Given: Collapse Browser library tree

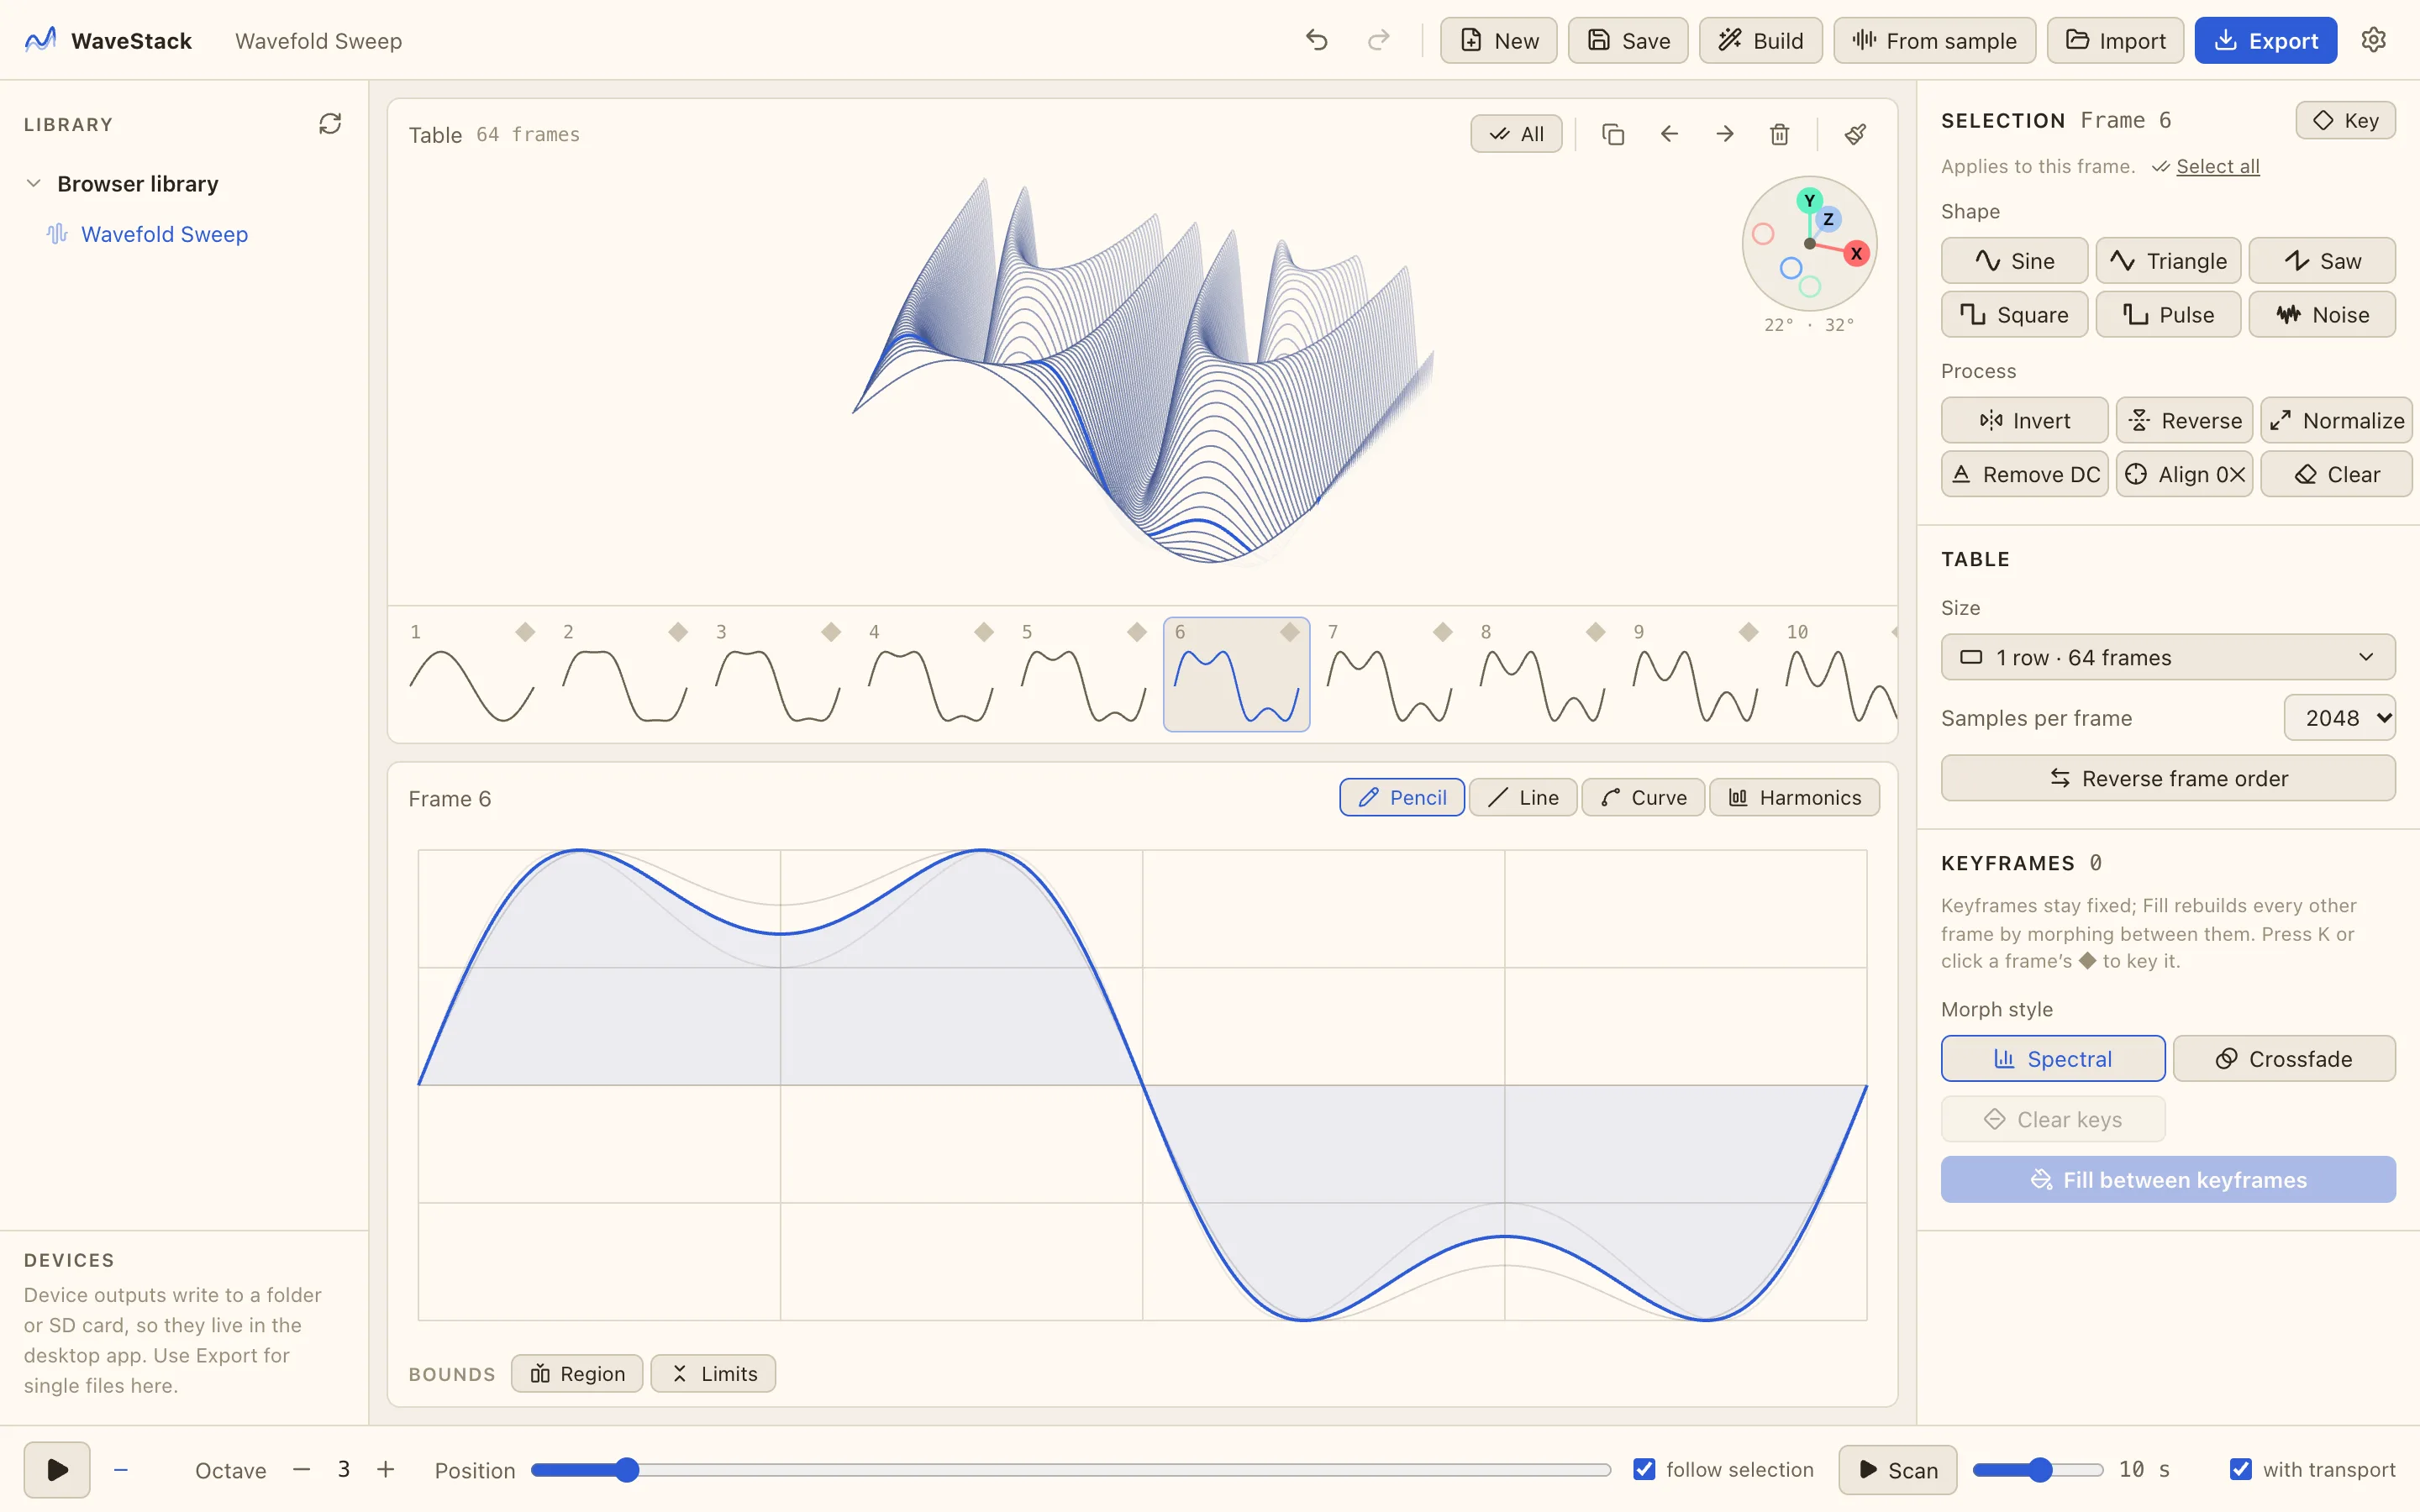Looking at the screenshot, I should (34, 184).
